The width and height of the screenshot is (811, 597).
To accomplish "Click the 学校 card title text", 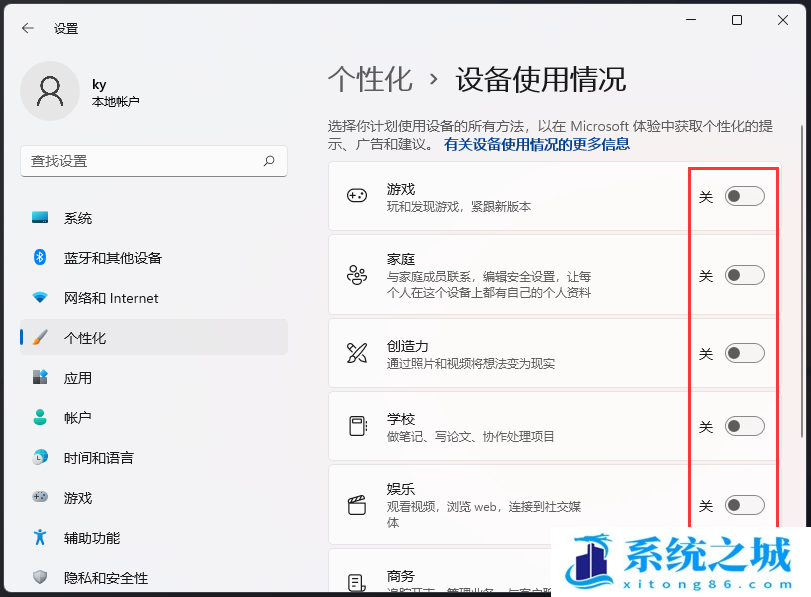I will (401, 419).
